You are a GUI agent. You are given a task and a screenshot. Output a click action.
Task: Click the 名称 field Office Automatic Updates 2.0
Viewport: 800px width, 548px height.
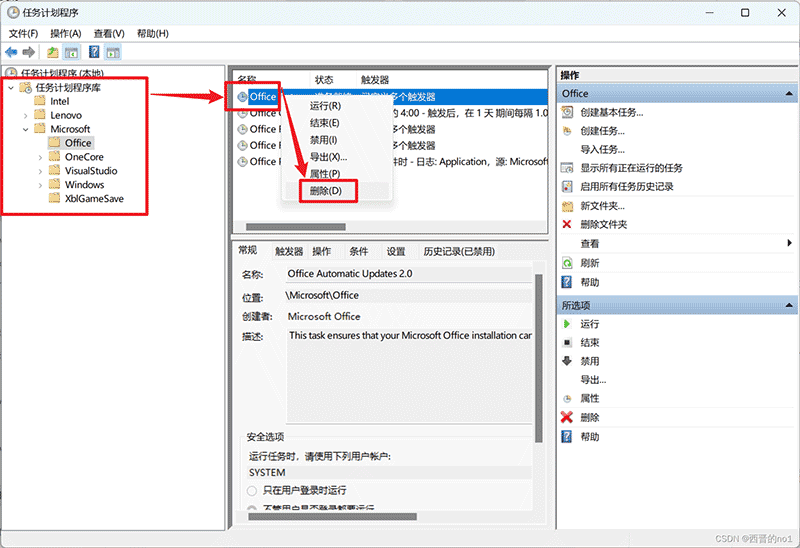pos(408,274)
